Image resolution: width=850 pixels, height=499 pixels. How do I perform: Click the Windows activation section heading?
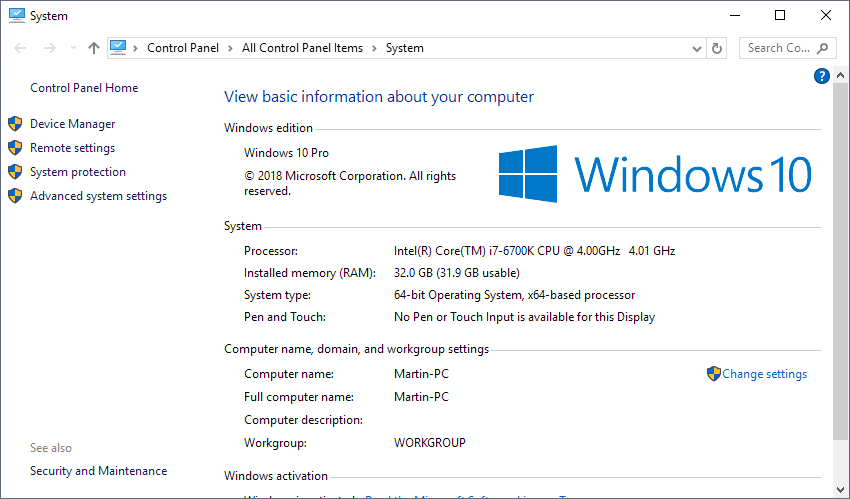pos(275,476)
